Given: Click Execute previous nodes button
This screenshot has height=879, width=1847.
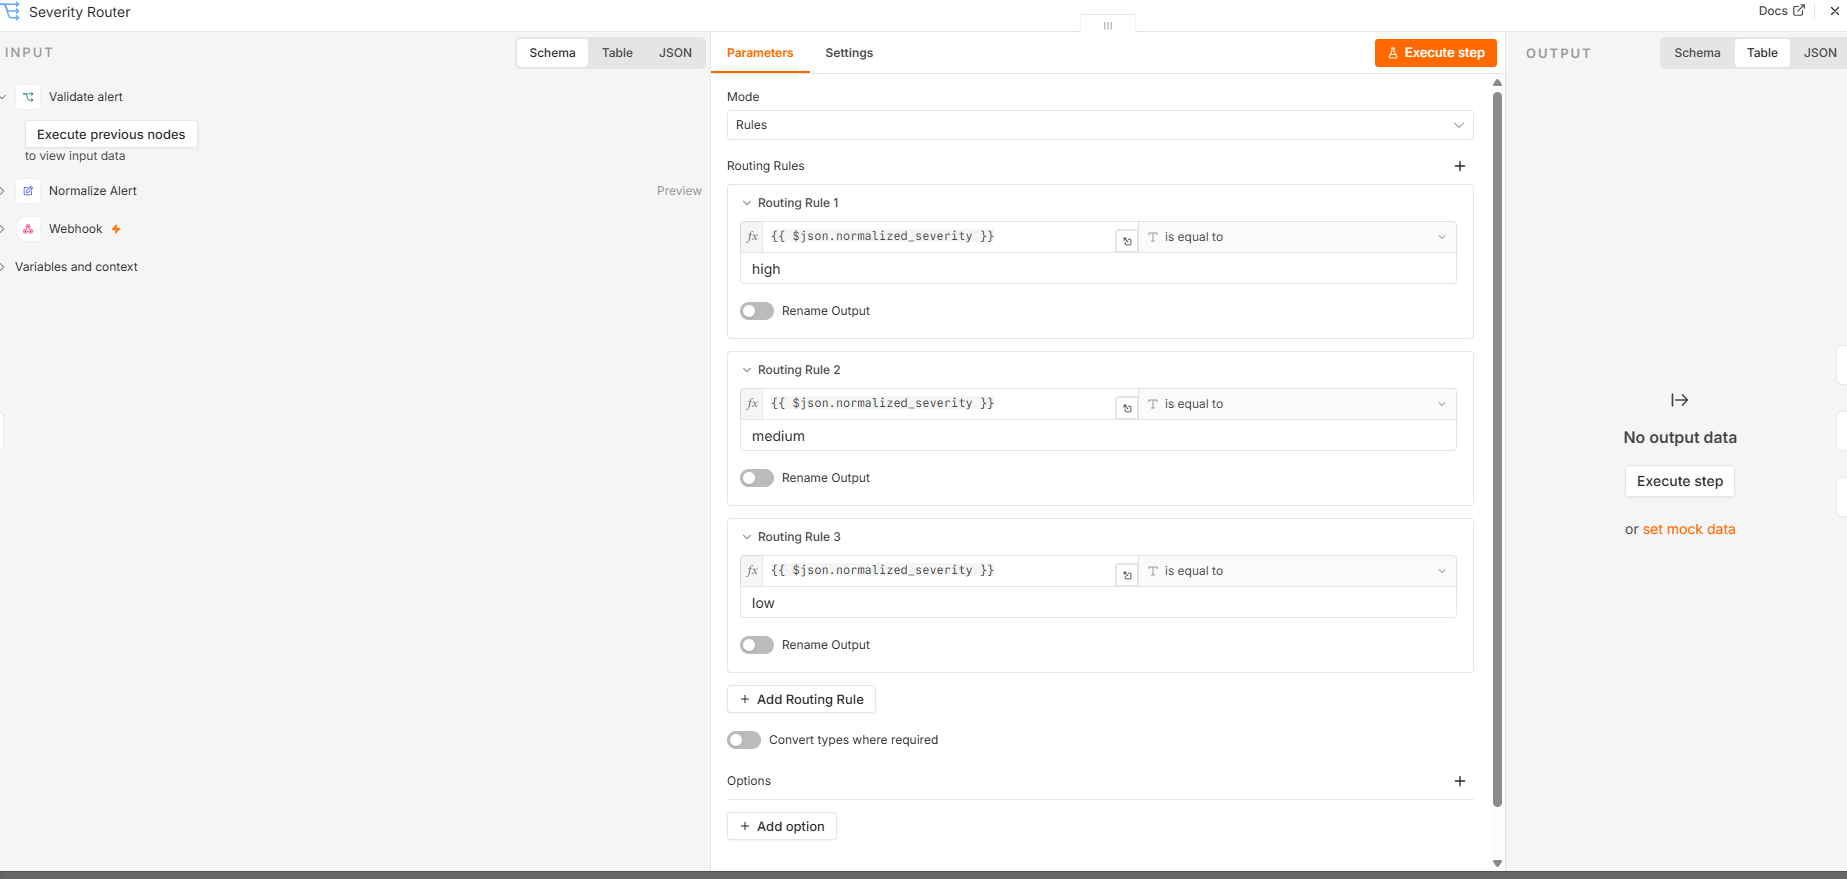Looking at the screenshot, I should coord(111,134).
